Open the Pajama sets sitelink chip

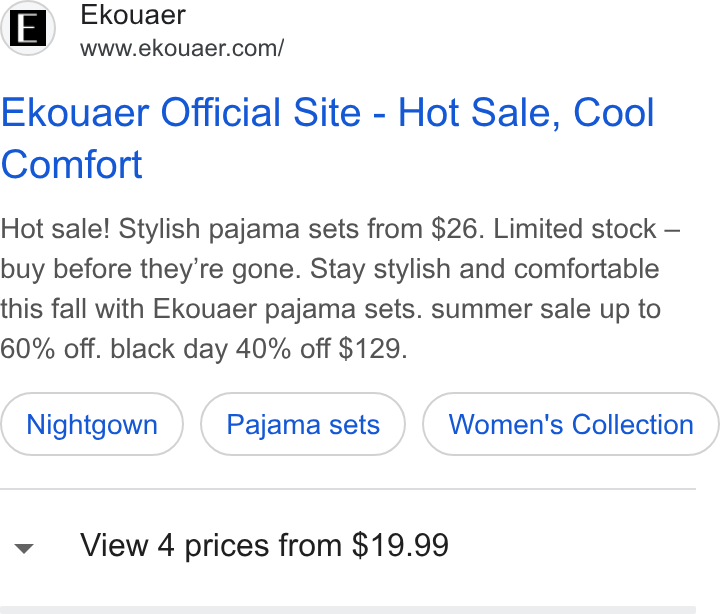click(x=303, y=424)
